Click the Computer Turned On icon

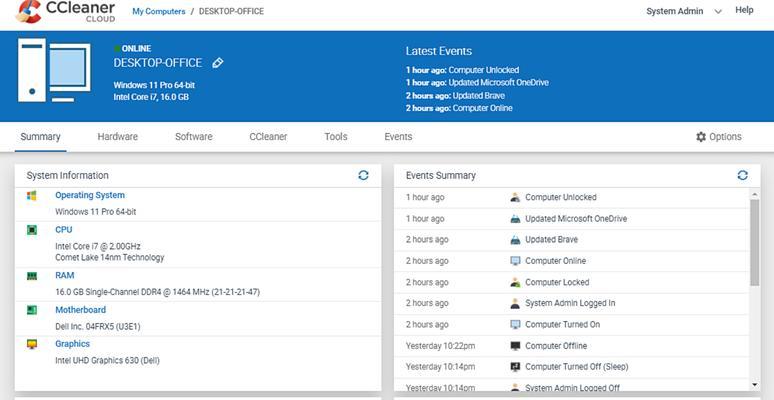(x=515, y=324)
